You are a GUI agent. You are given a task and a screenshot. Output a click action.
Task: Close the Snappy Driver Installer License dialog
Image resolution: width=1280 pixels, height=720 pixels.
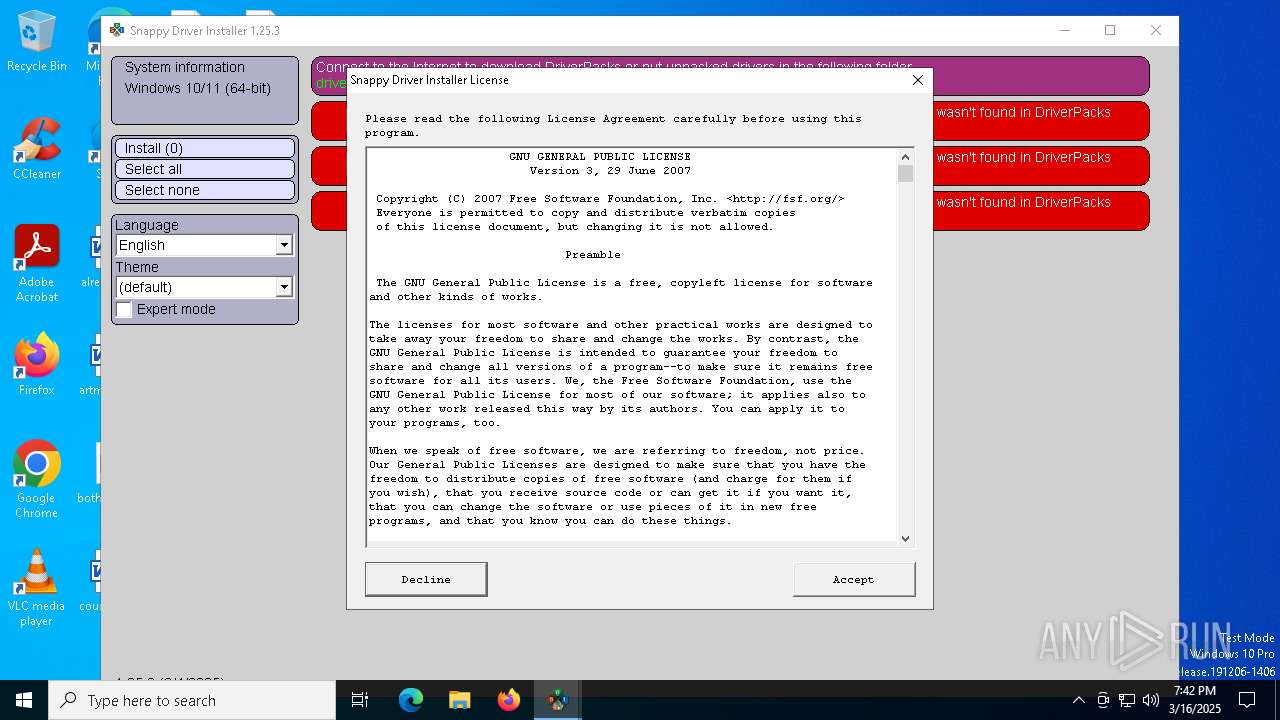coord(917,80)
